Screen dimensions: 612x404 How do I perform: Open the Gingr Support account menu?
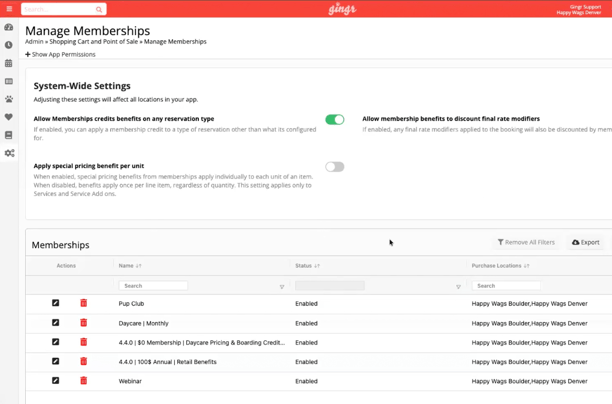579,9
